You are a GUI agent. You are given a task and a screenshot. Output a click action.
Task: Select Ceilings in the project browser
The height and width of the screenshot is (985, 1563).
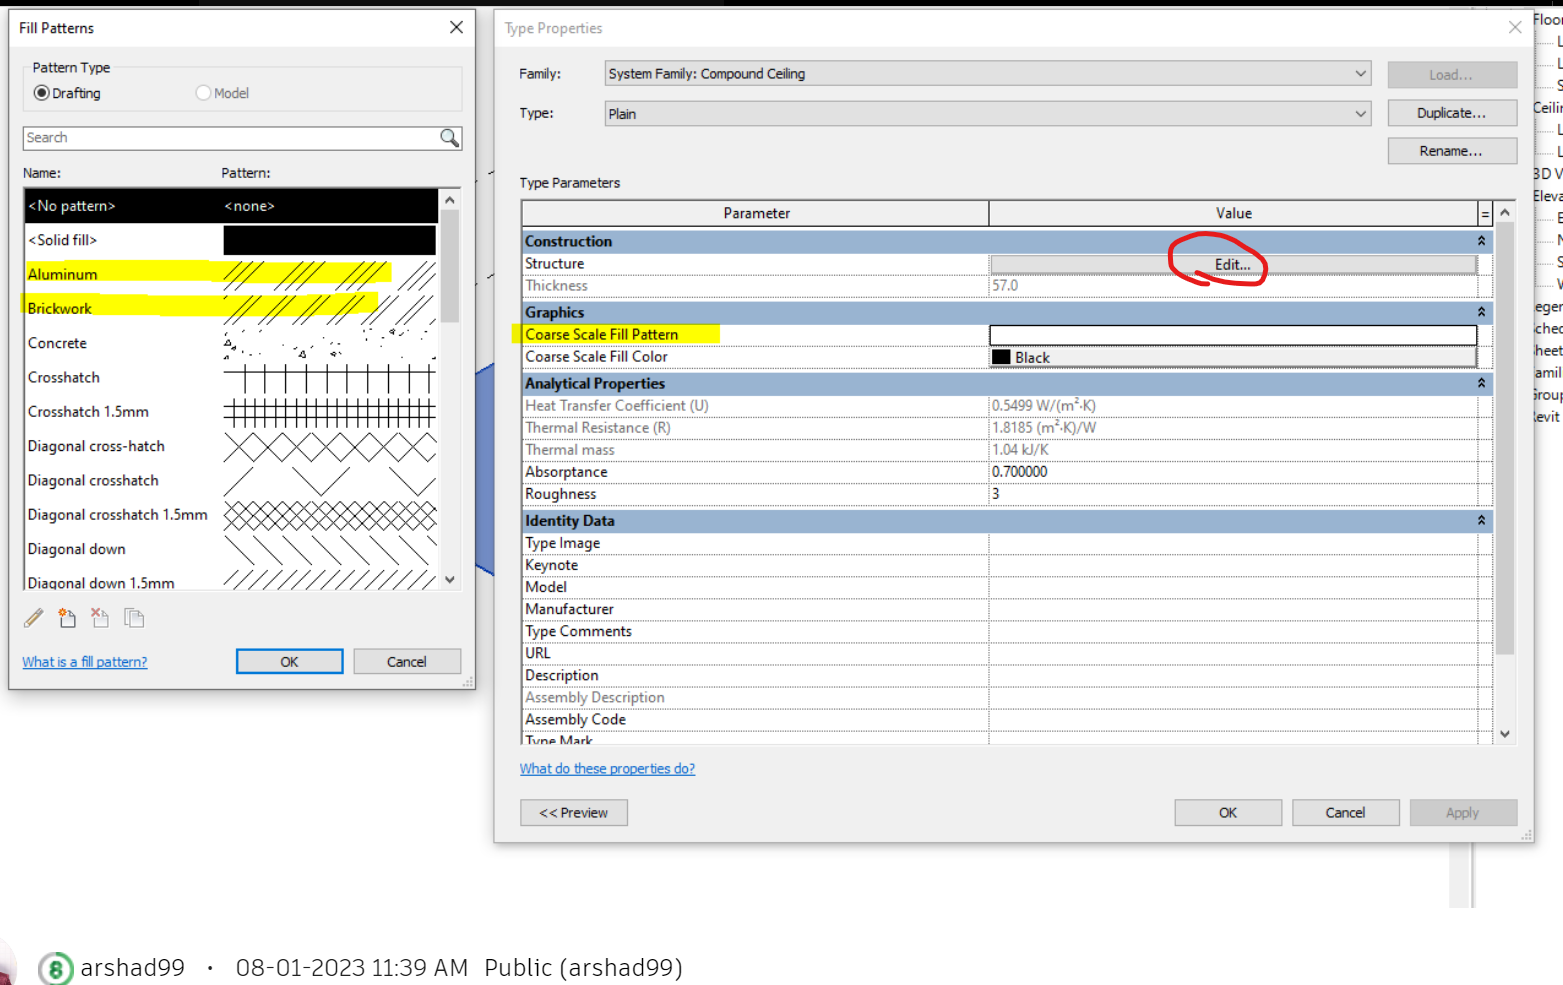[1544, 107]
